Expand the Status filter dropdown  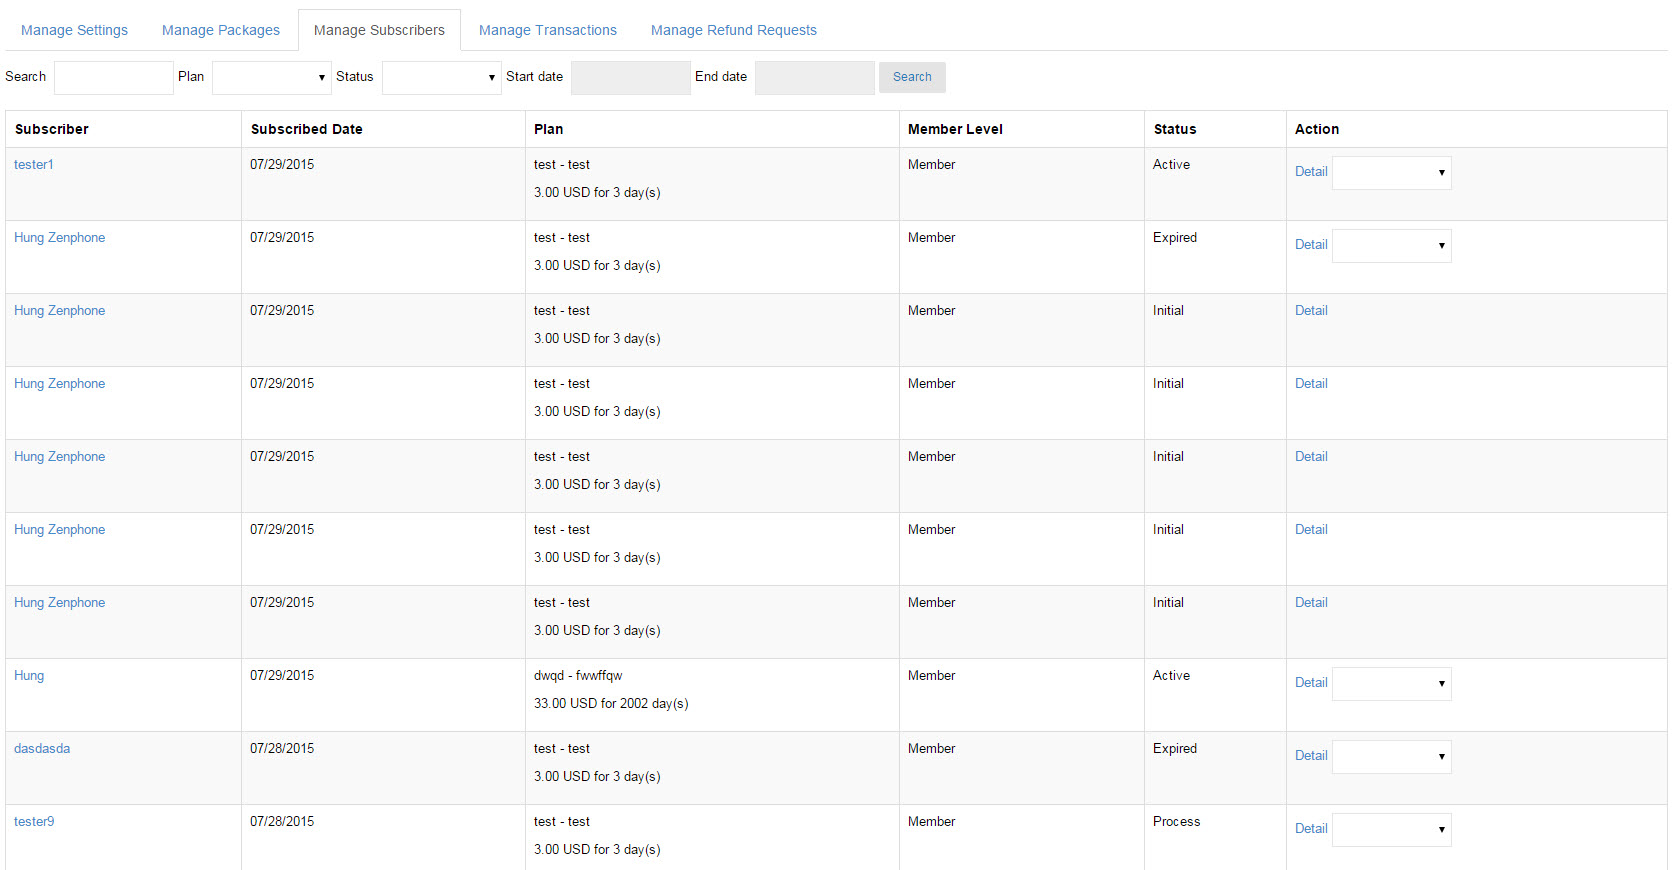pyautogui.click(x=441, y=77)
